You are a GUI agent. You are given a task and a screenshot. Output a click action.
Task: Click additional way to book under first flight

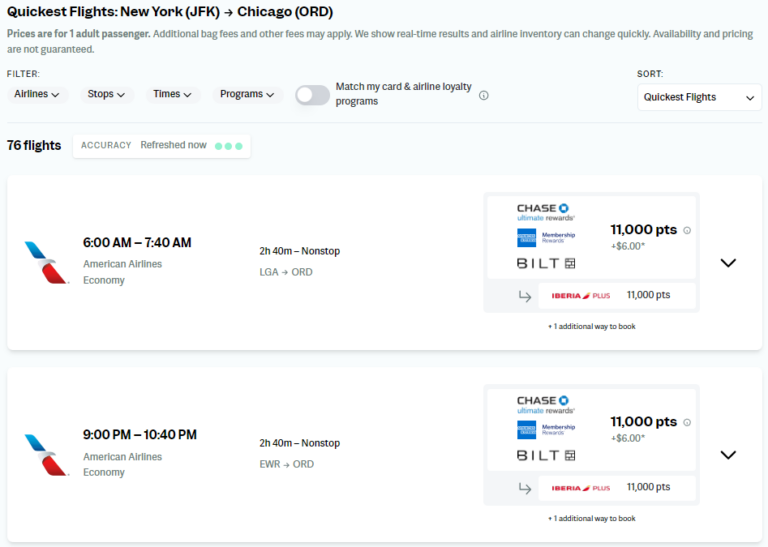[x=592, y=327]
